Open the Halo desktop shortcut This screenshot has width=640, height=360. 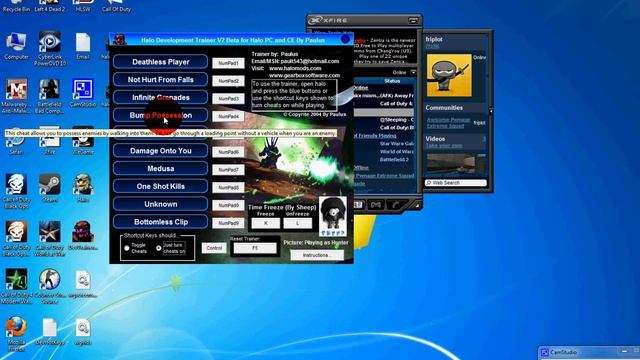pyautogui.click(x=83, y=188)
